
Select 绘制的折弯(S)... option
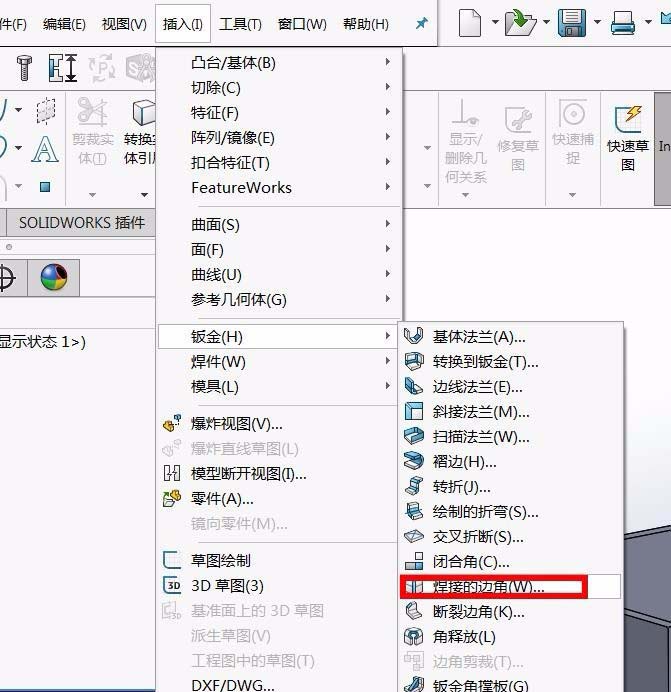click(x=511, y=511)
